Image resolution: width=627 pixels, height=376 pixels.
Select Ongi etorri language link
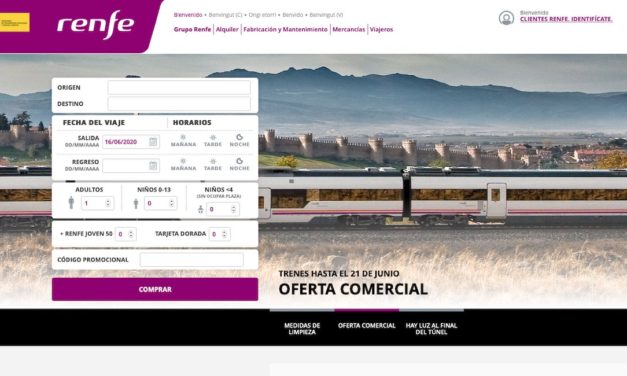(262, 15)
